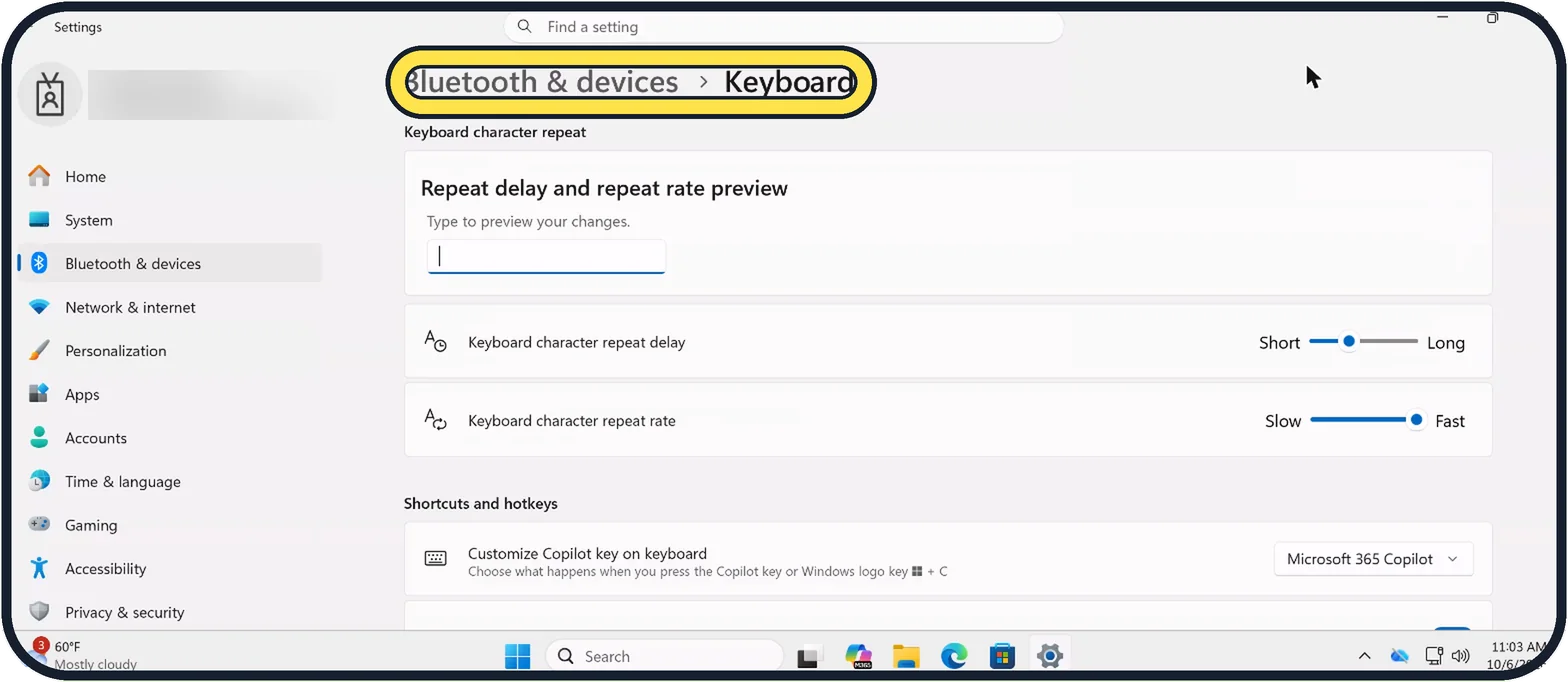Click the repeat rate arrows icon
The image size is (1568, 682).
click(x=435, y=420)
